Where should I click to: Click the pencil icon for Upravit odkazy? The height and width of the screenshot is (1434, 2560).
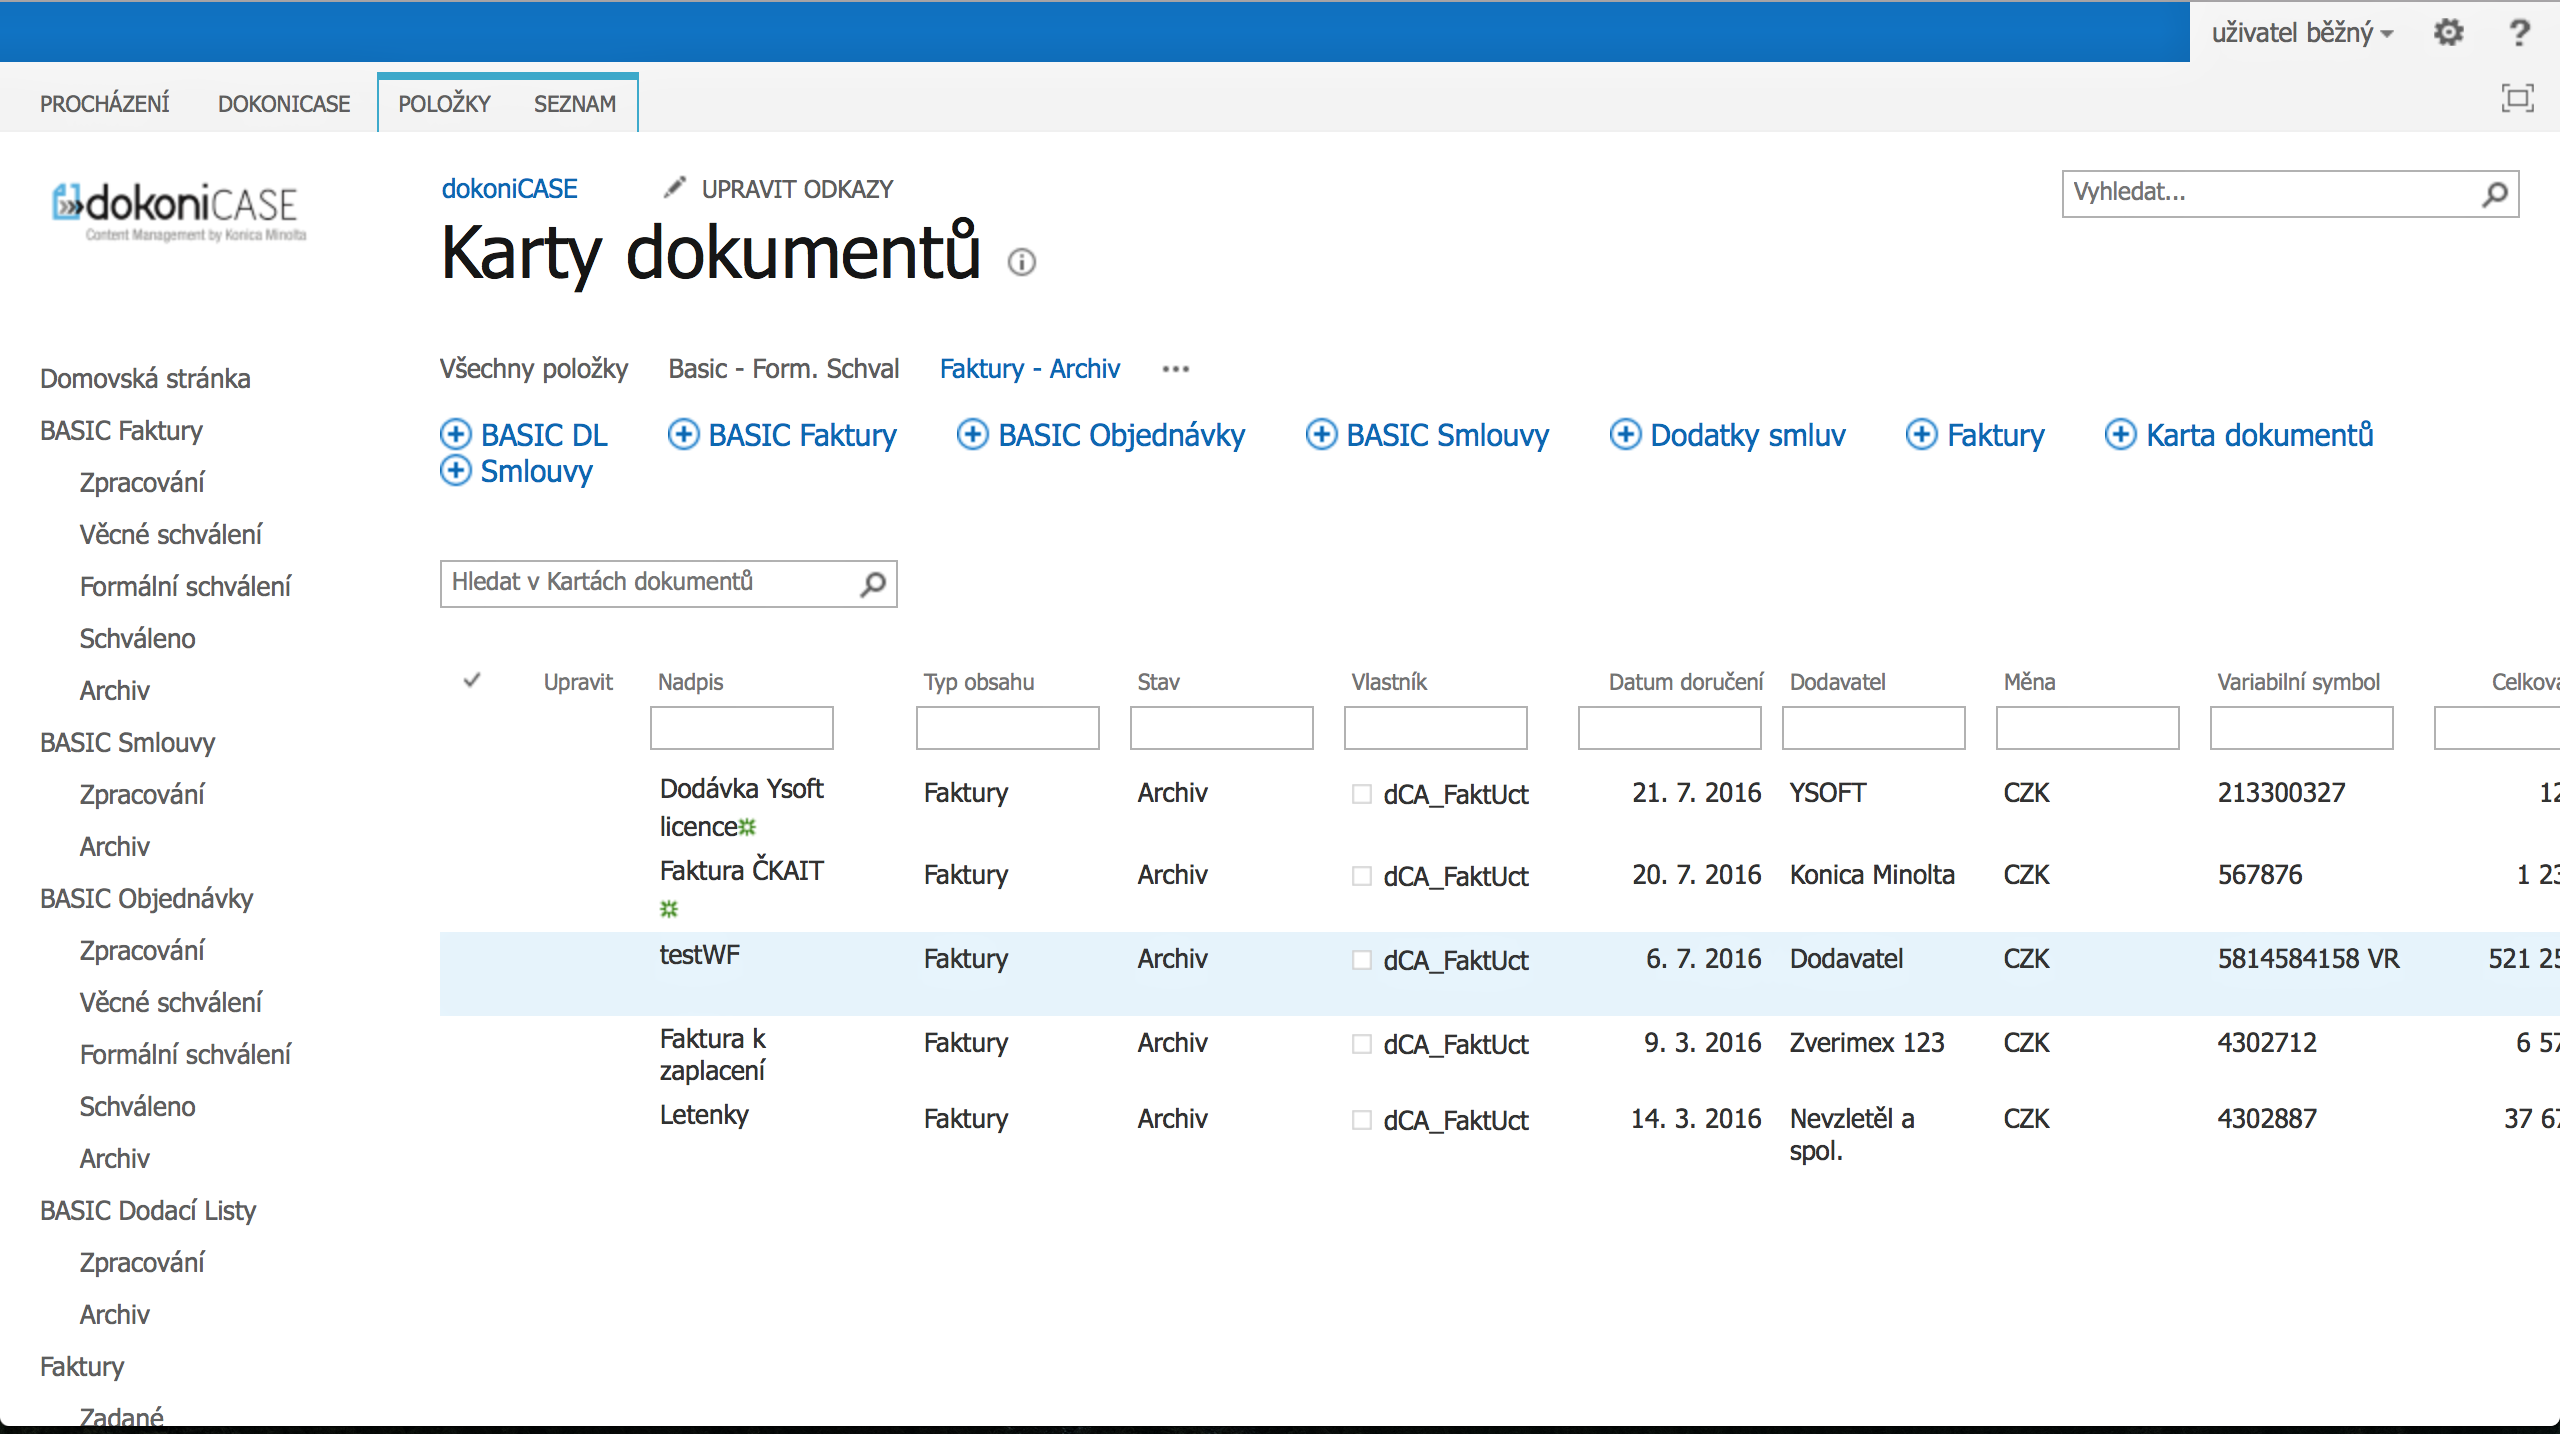[x=675, y=188]
